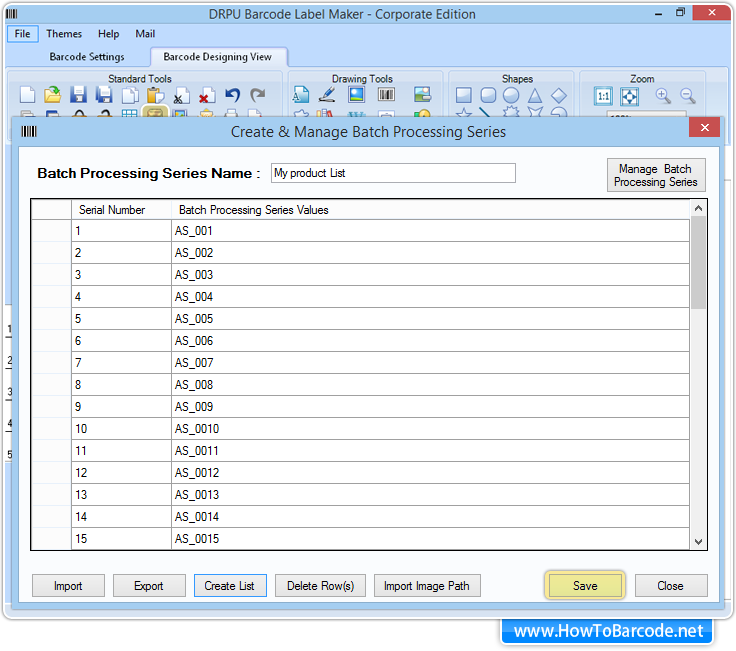The width and height of the screenshot is (736, 651).
Task: Select the barcode drawing tool
Action: pos(386,96)
